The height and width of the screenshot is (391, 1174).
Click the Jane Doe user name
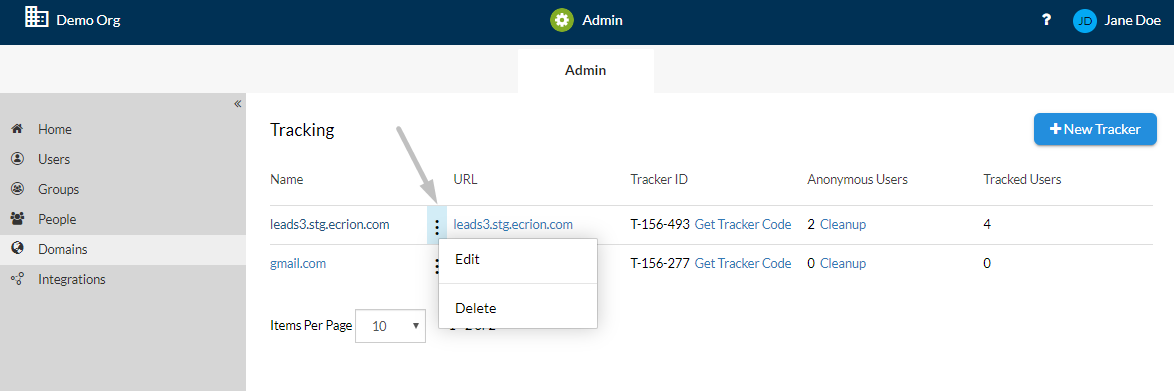click(x=1132, y=21)
